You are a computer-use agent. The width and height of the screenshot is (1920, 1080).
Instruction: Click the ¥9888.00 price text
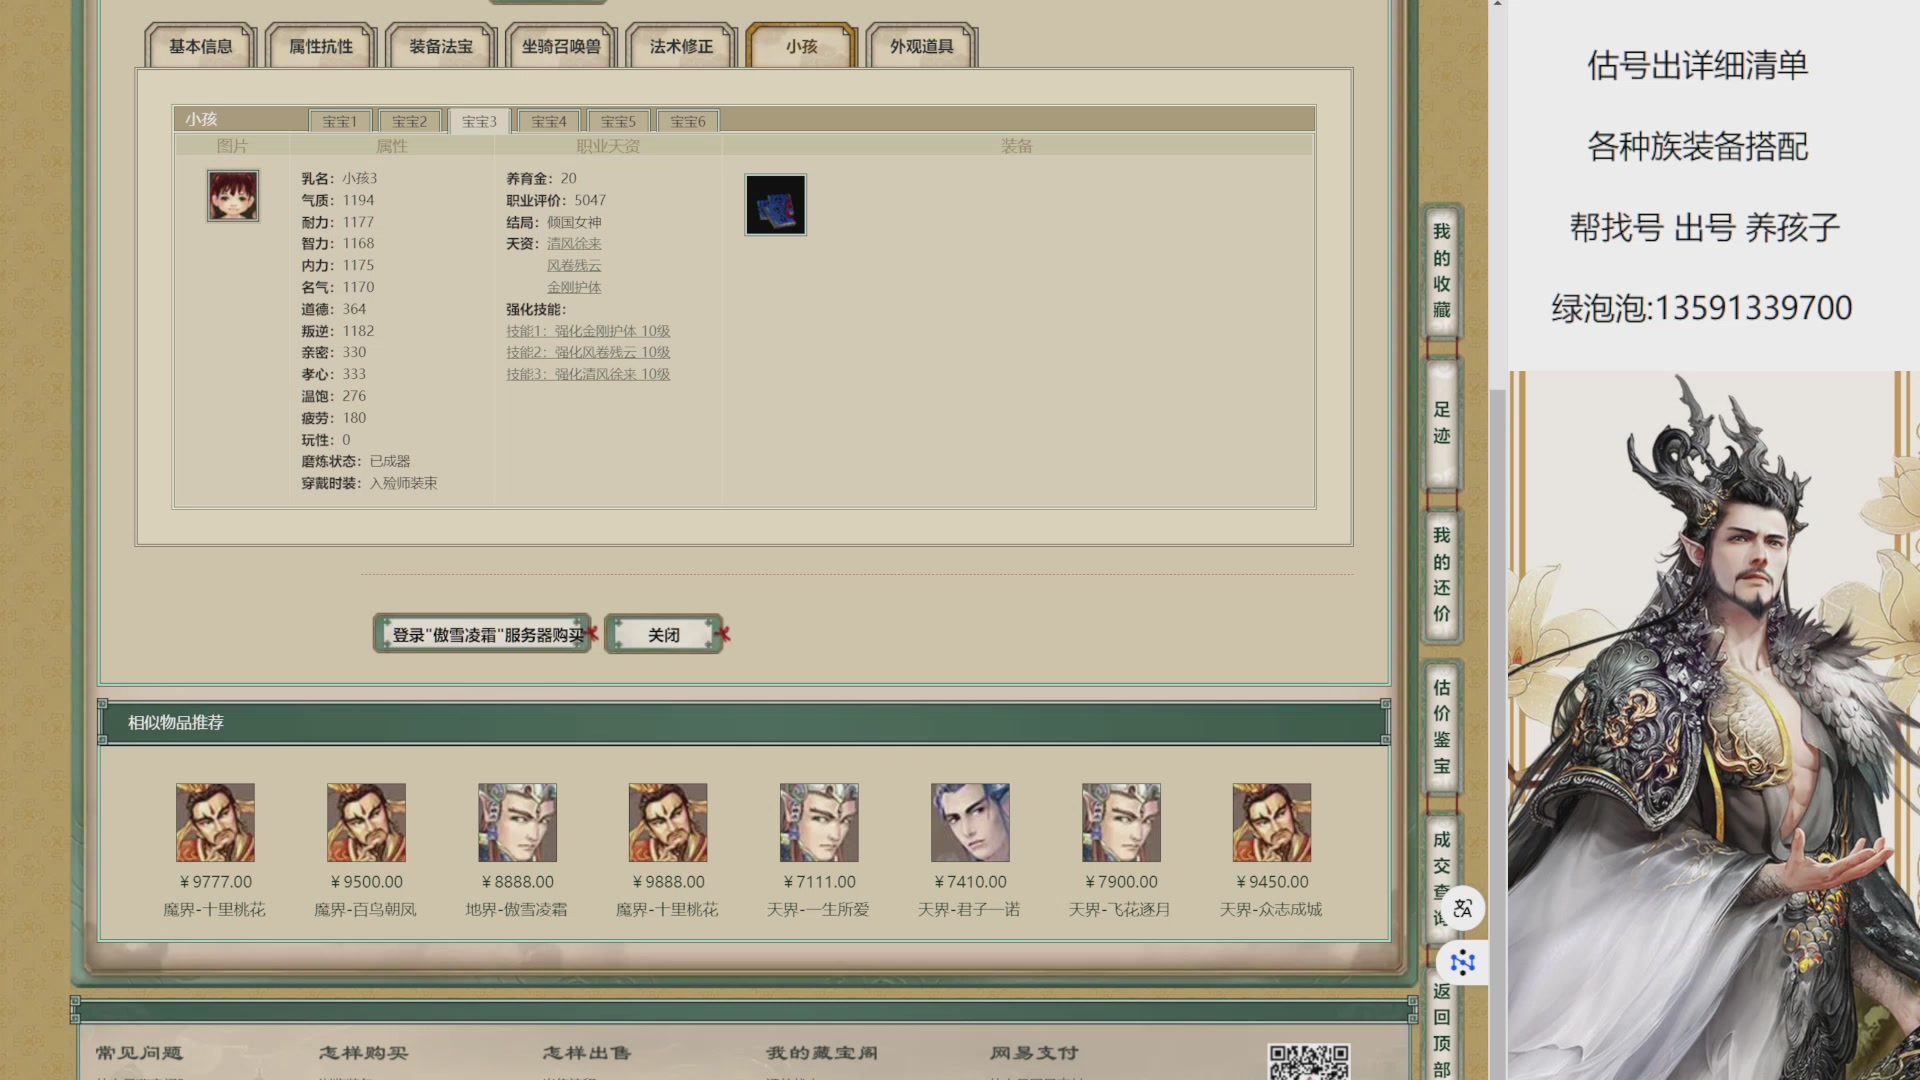[668, 882]
